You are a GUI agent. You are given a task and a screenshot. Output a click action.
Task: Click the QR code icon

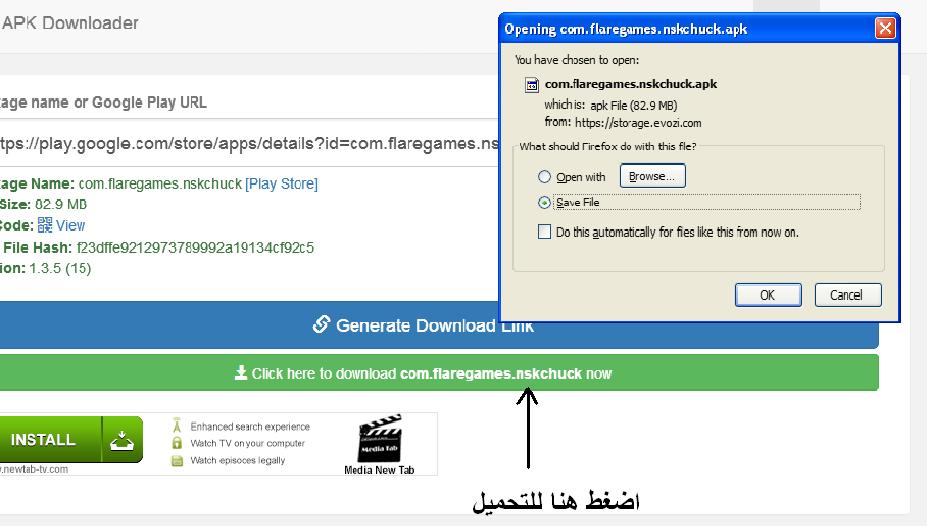tap(44, 226)
